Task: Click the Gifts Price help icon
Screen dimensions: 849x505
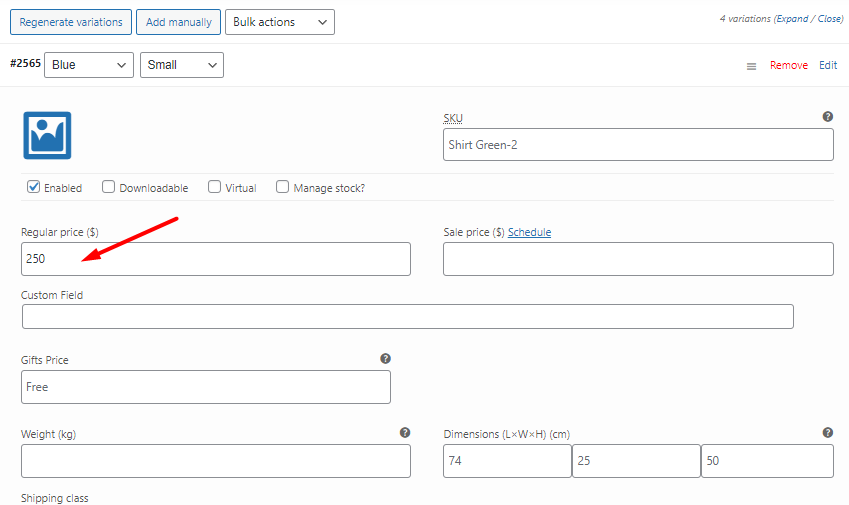Action: [385, 358]
